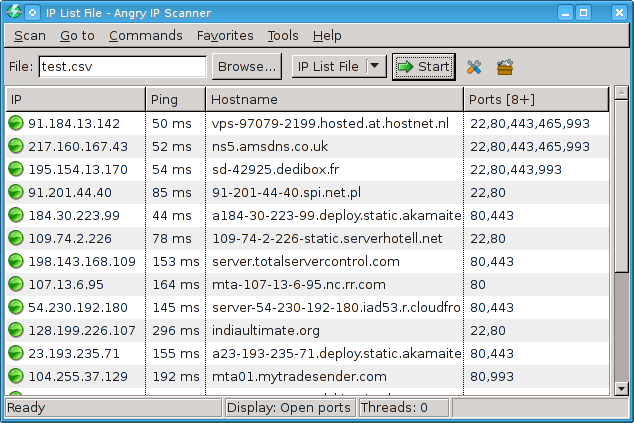The width and height of the screenshot is (634, 423).
Task: Select IP address 91.184.13.142
Action: [x=74, y=123]
